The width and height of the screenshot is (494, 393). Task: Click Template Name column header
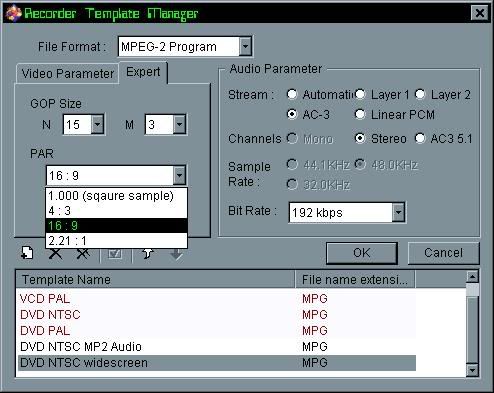pos(155,279)
